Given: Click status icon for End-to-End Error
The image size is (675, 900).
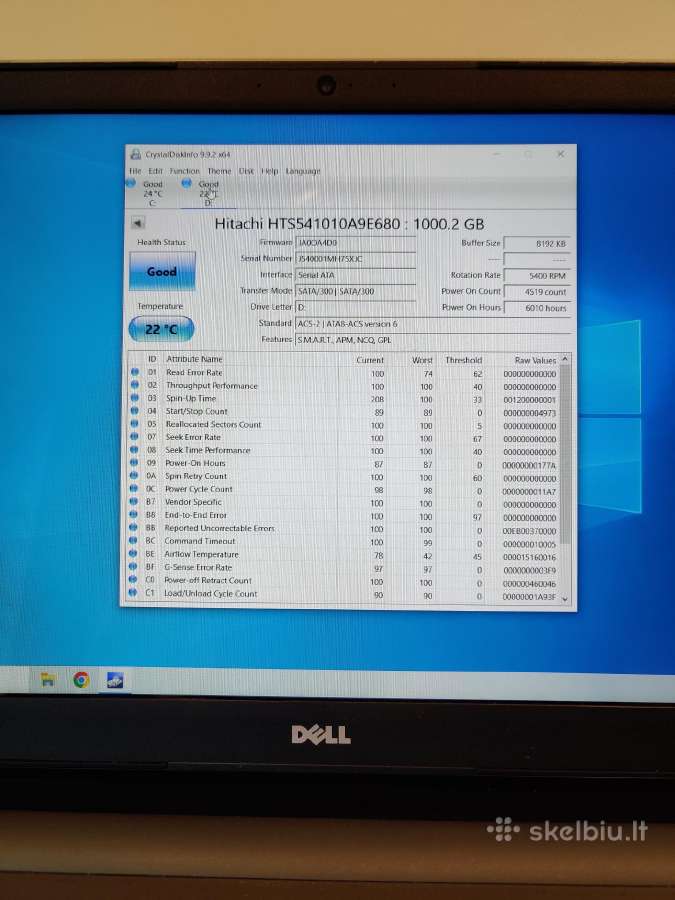Looking at the screenshot, I should [134, 515].
